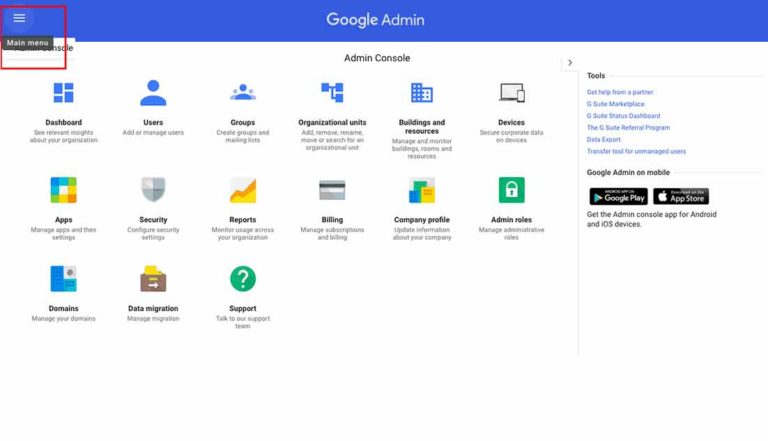This screenshot has width=768, height=441.
Task: Click the Data migration label text
Action: tap(153, 309)
